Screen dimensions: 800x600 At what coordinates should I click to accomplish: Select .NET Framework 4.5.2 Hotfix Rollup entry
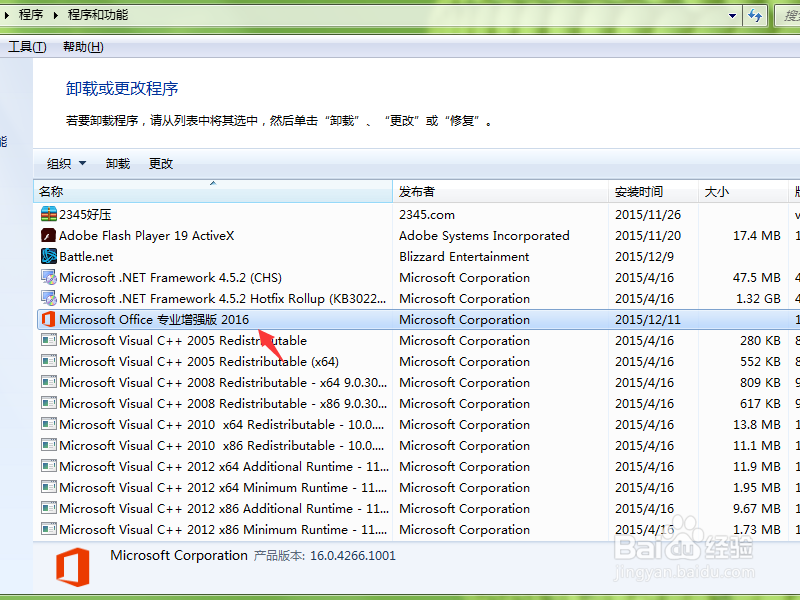click(x=222, y=298)
